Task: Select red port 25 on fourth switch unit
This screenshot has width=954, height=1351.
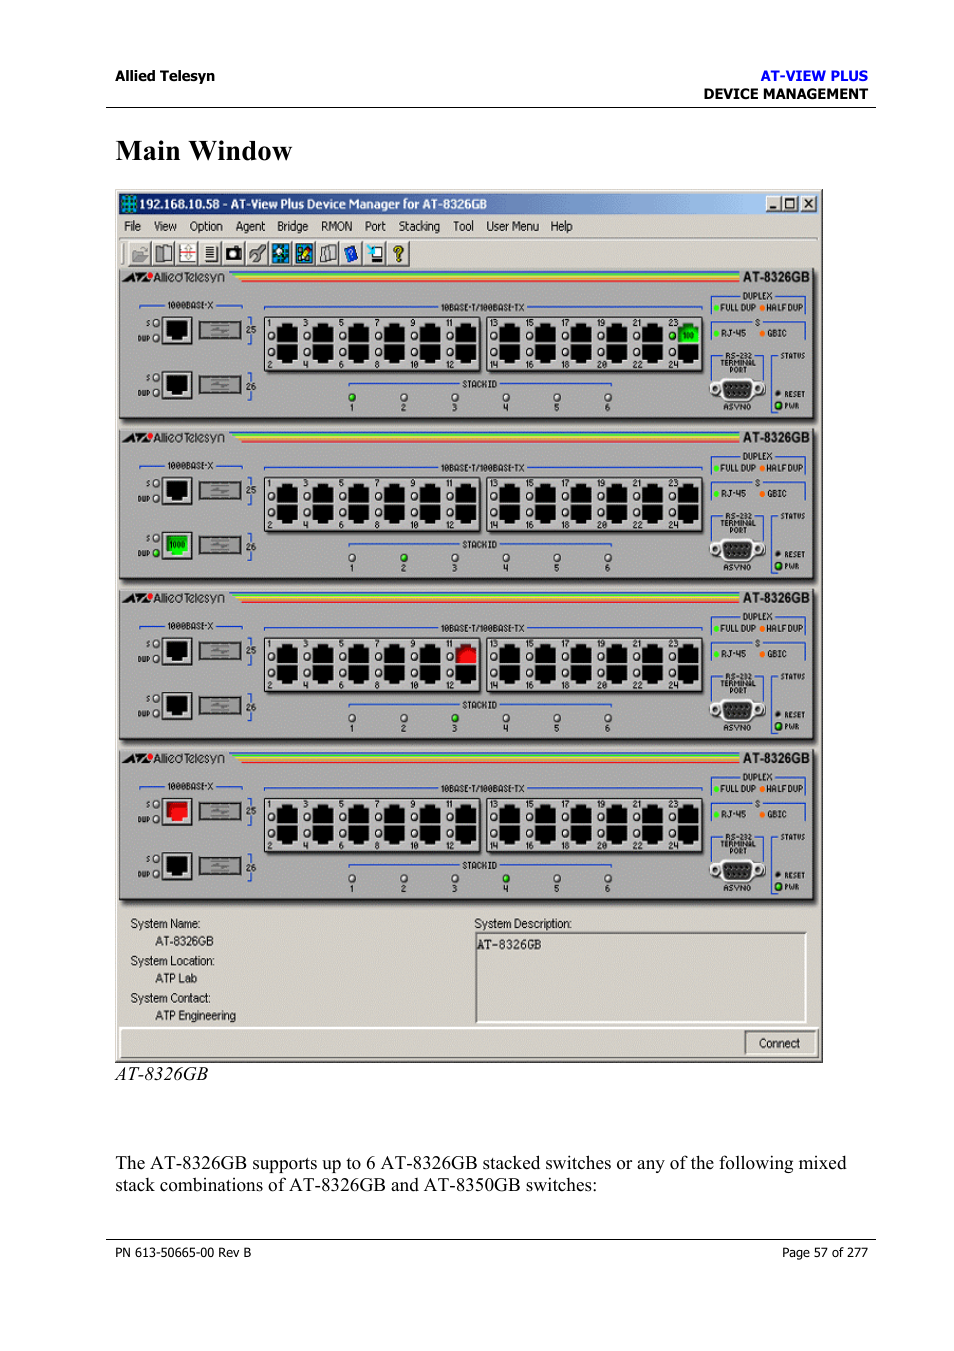Action: [177, 811]
